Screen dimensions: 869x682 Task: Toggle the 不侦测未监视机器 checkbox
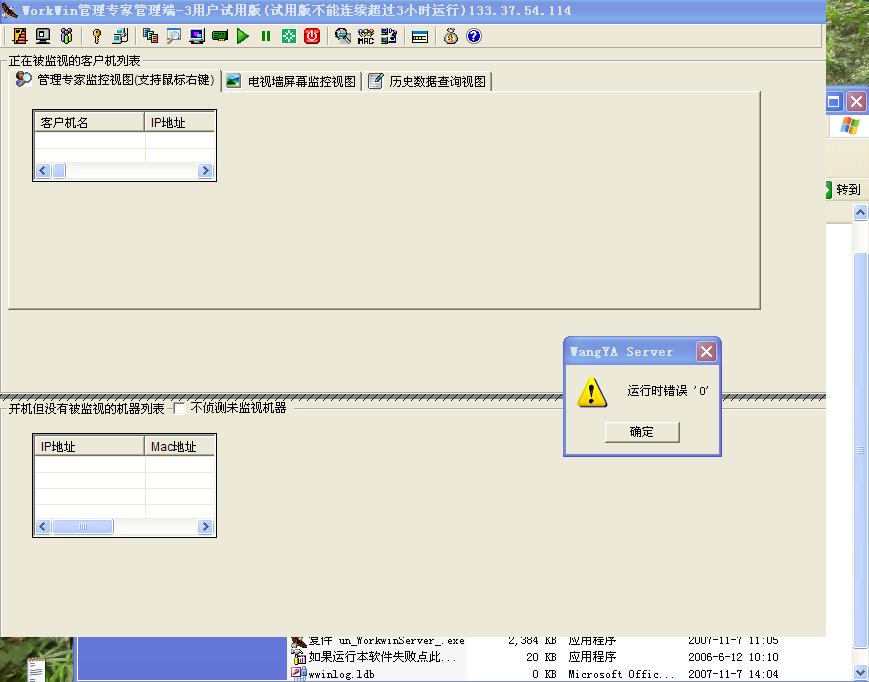click(179, 408)
